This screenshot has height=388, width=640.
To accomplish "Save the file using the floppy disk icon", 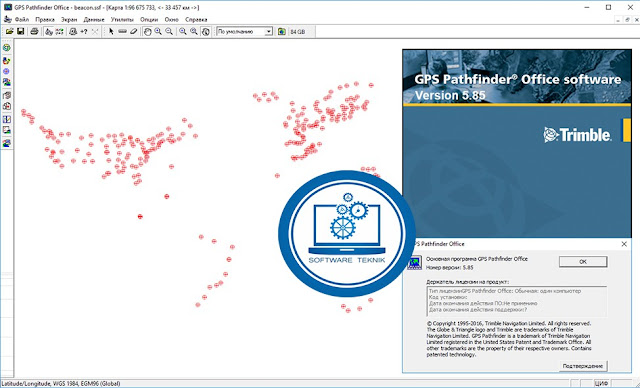I will coord(20,31).
